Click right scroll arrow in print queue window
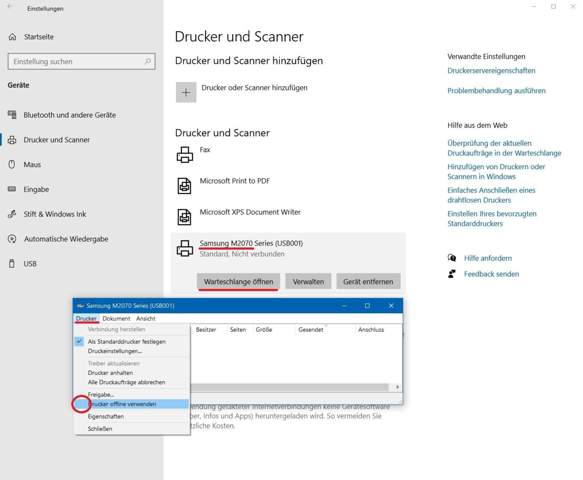The height and width of the screenshot is (480, 583). pyautogui.click(x=397, y=387)
